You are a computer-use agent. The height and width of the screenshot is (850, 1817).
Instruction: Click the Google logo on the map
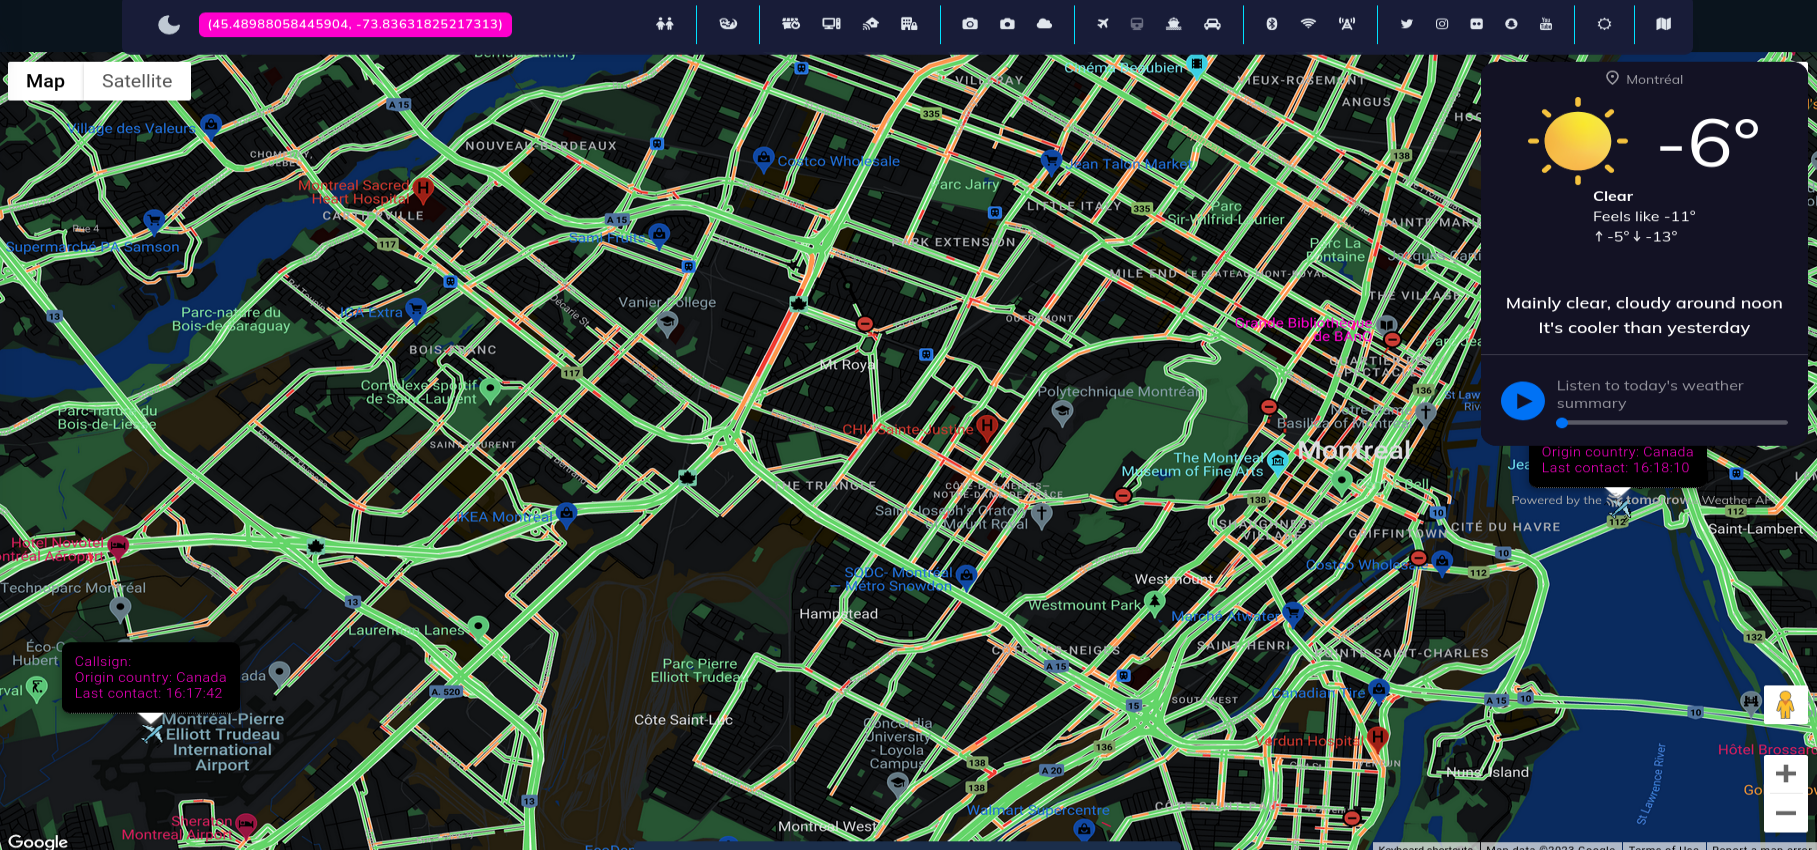(x=38, y=841)
